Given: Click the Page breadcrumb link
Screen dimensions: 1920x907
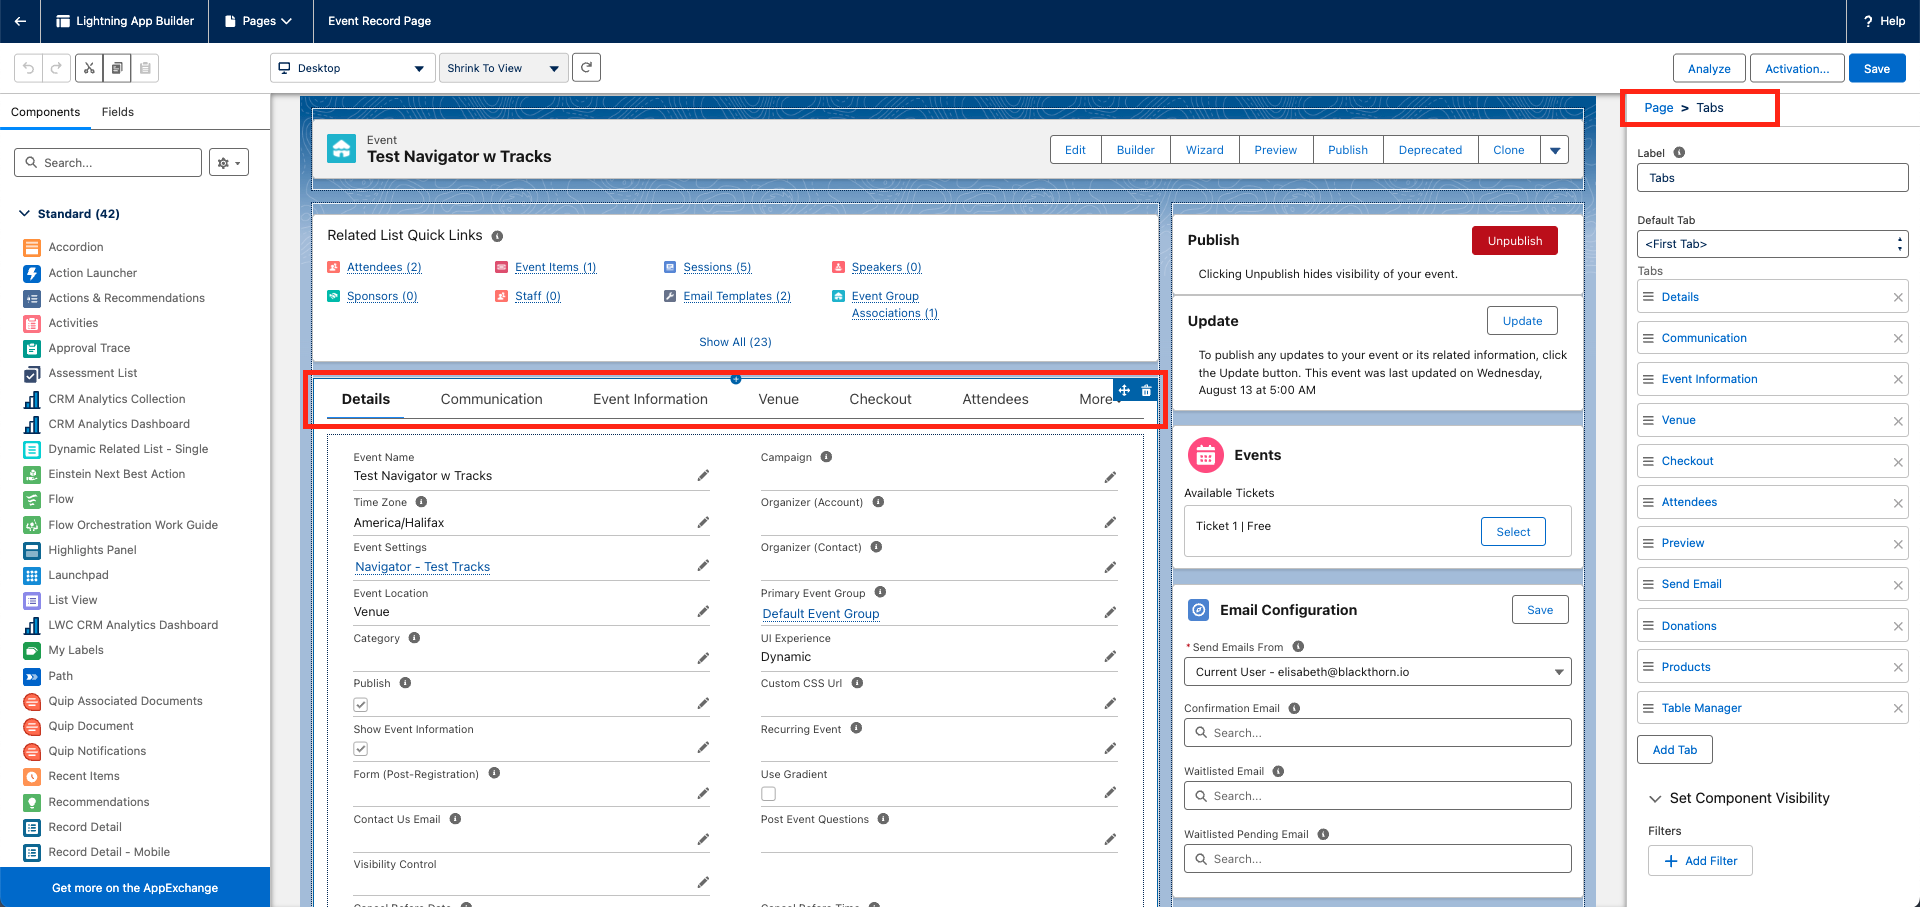Looking at the screenshot, I should 1658,108.
